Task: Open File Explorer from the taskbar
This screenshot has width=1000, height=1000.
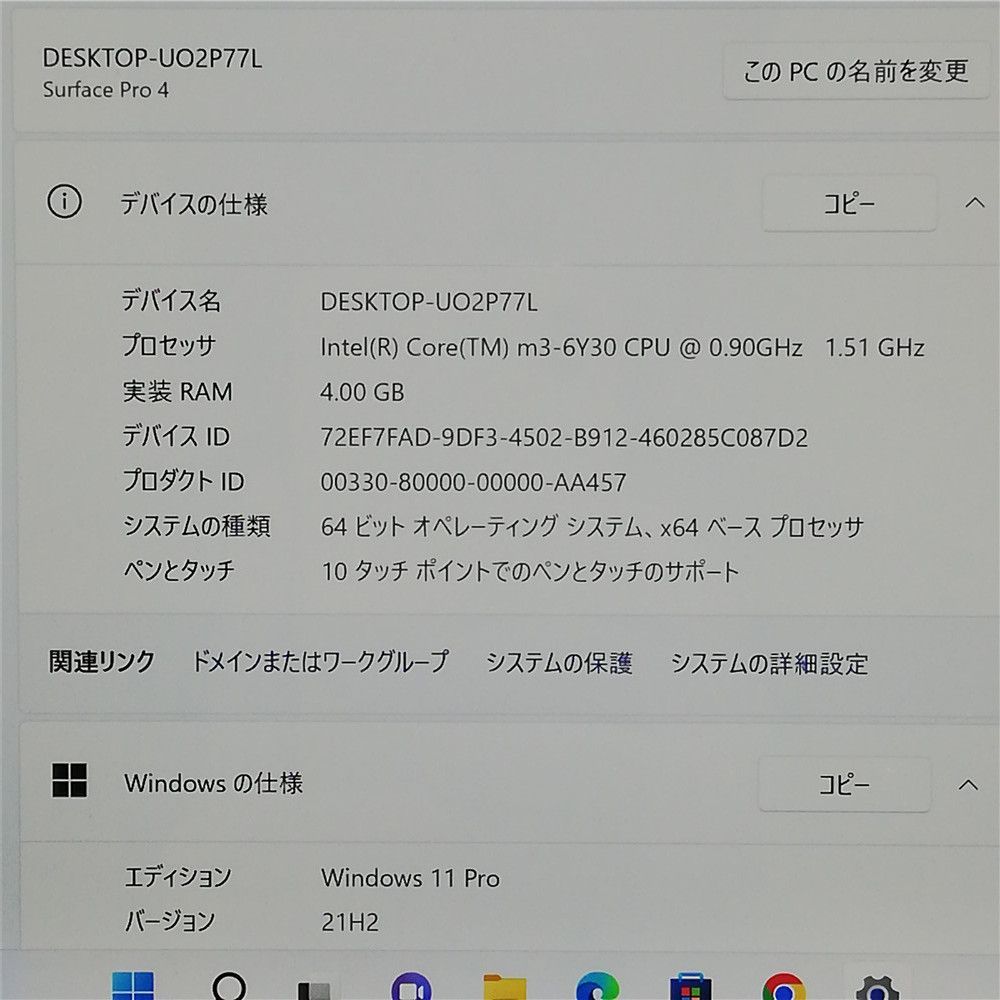Action: coord(504,987)
